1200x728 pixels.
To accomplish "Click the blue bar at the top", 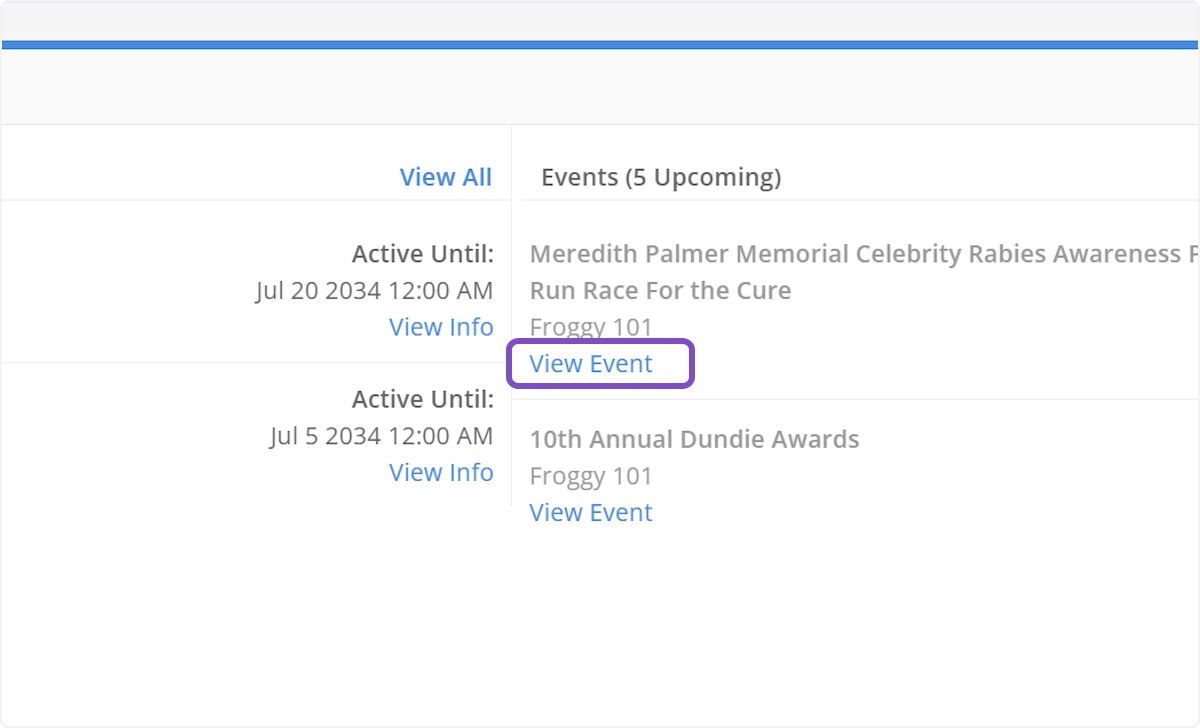I will [x=600, y=44].
